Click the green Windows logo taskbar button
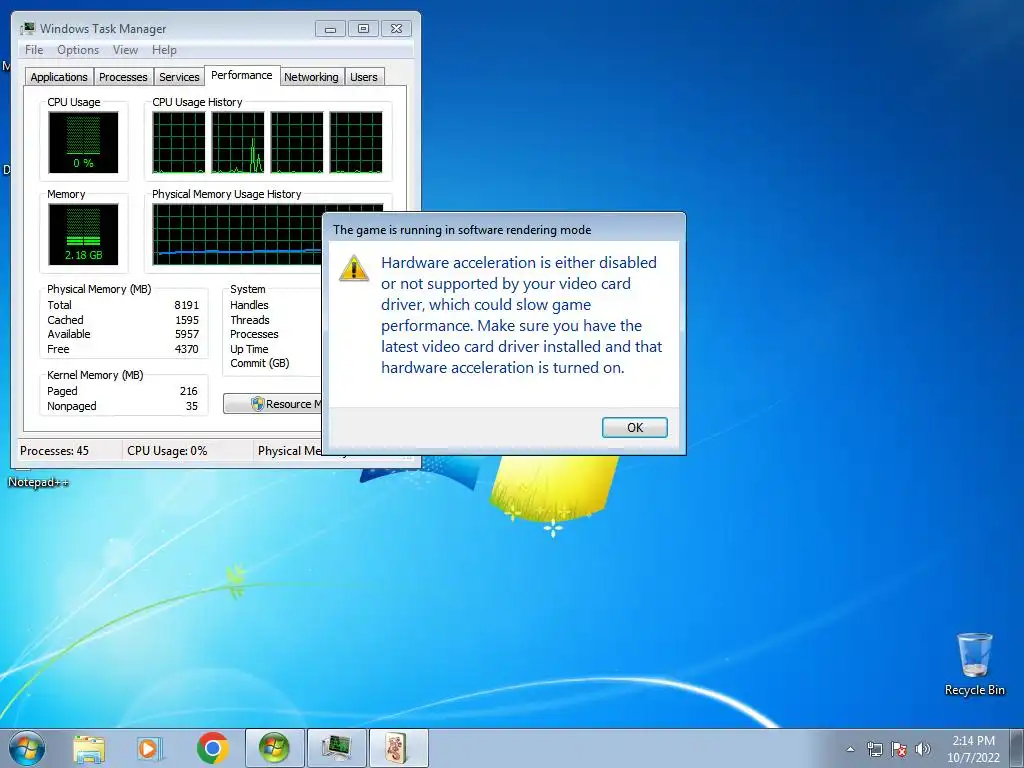The height and width of the screenshot is (768, 1024). click(274, 748)
